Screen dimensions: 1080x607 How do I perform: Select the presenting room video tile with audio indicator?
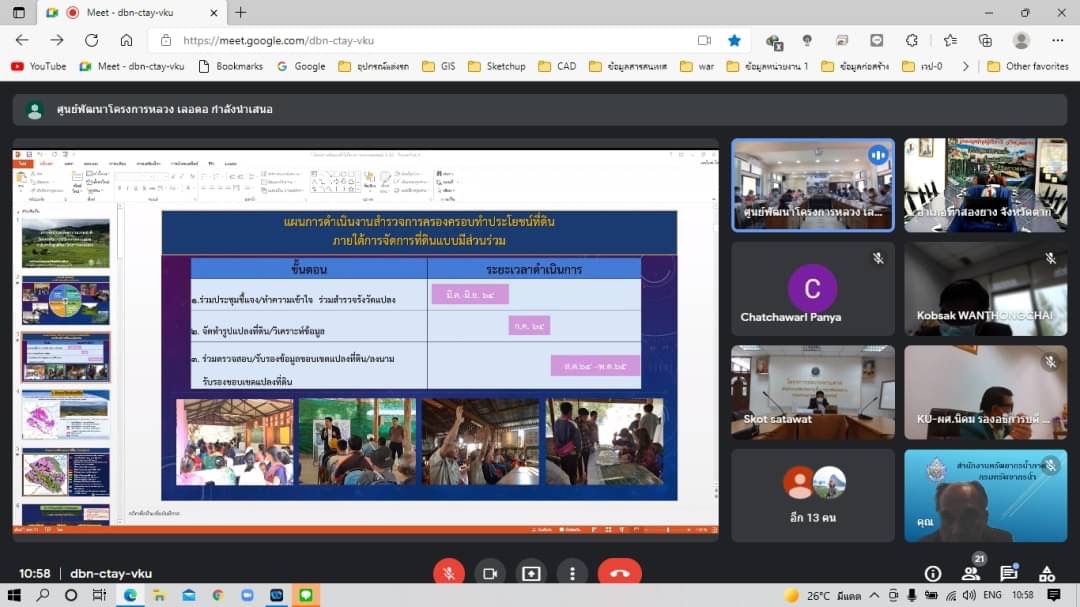point(813,185)
